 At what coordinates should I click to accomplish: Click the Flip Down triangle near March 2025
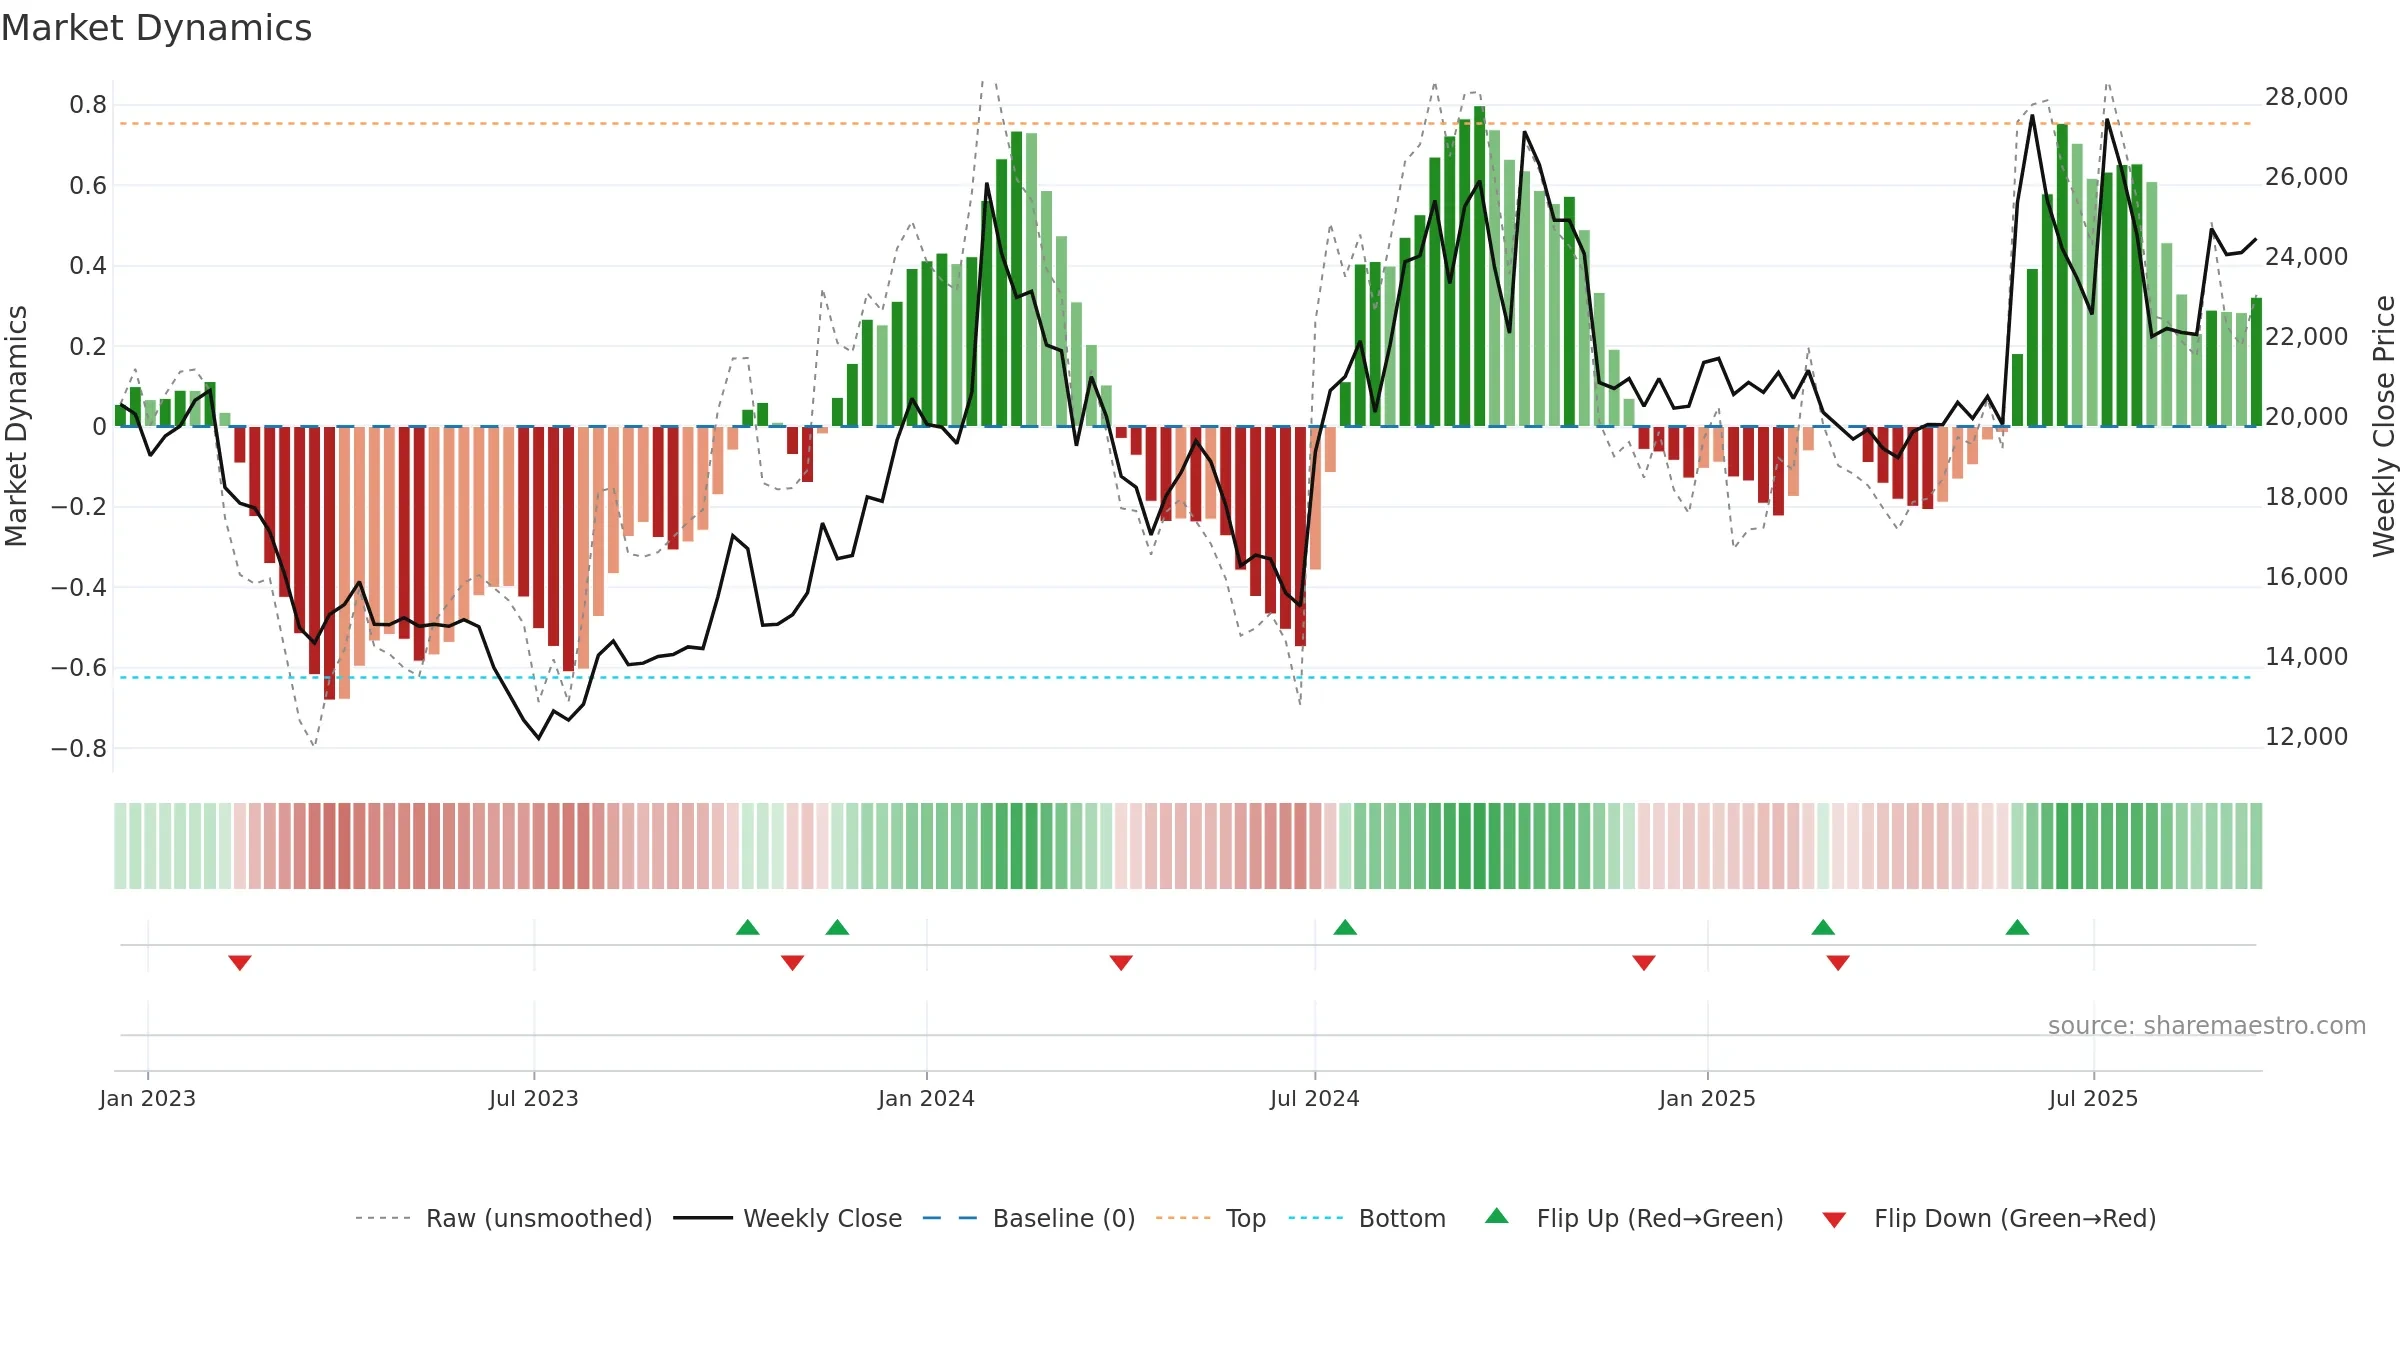point(1838,963)
